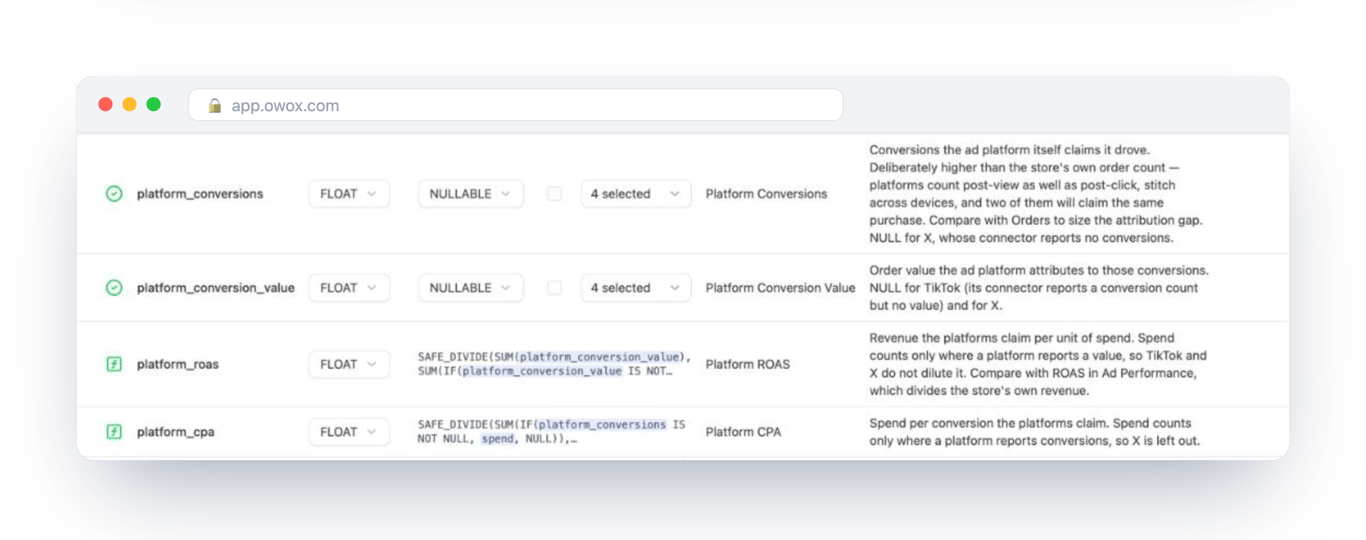Open FLOAT type dropdown for platform_conversions
Screen dimensions: 1366x540
pos(349,194)
